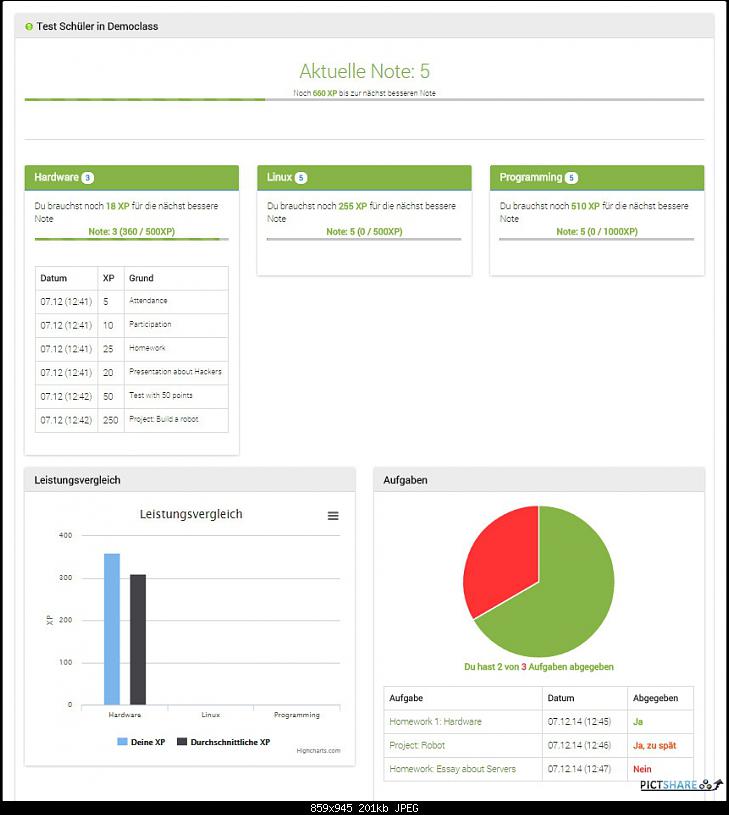The height and width of the screenshot is (815, 729).
Task: Open the Homework 1: Hardware task link
Action: tap(435, 721)
